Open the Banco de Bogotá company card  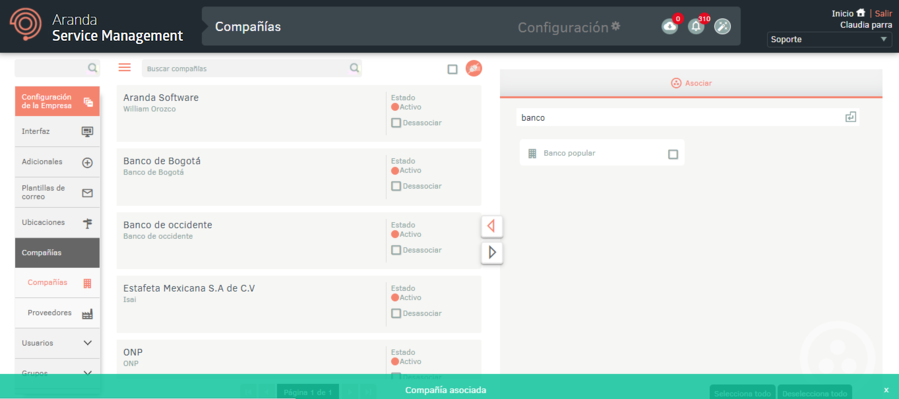[x=299, y=177]
